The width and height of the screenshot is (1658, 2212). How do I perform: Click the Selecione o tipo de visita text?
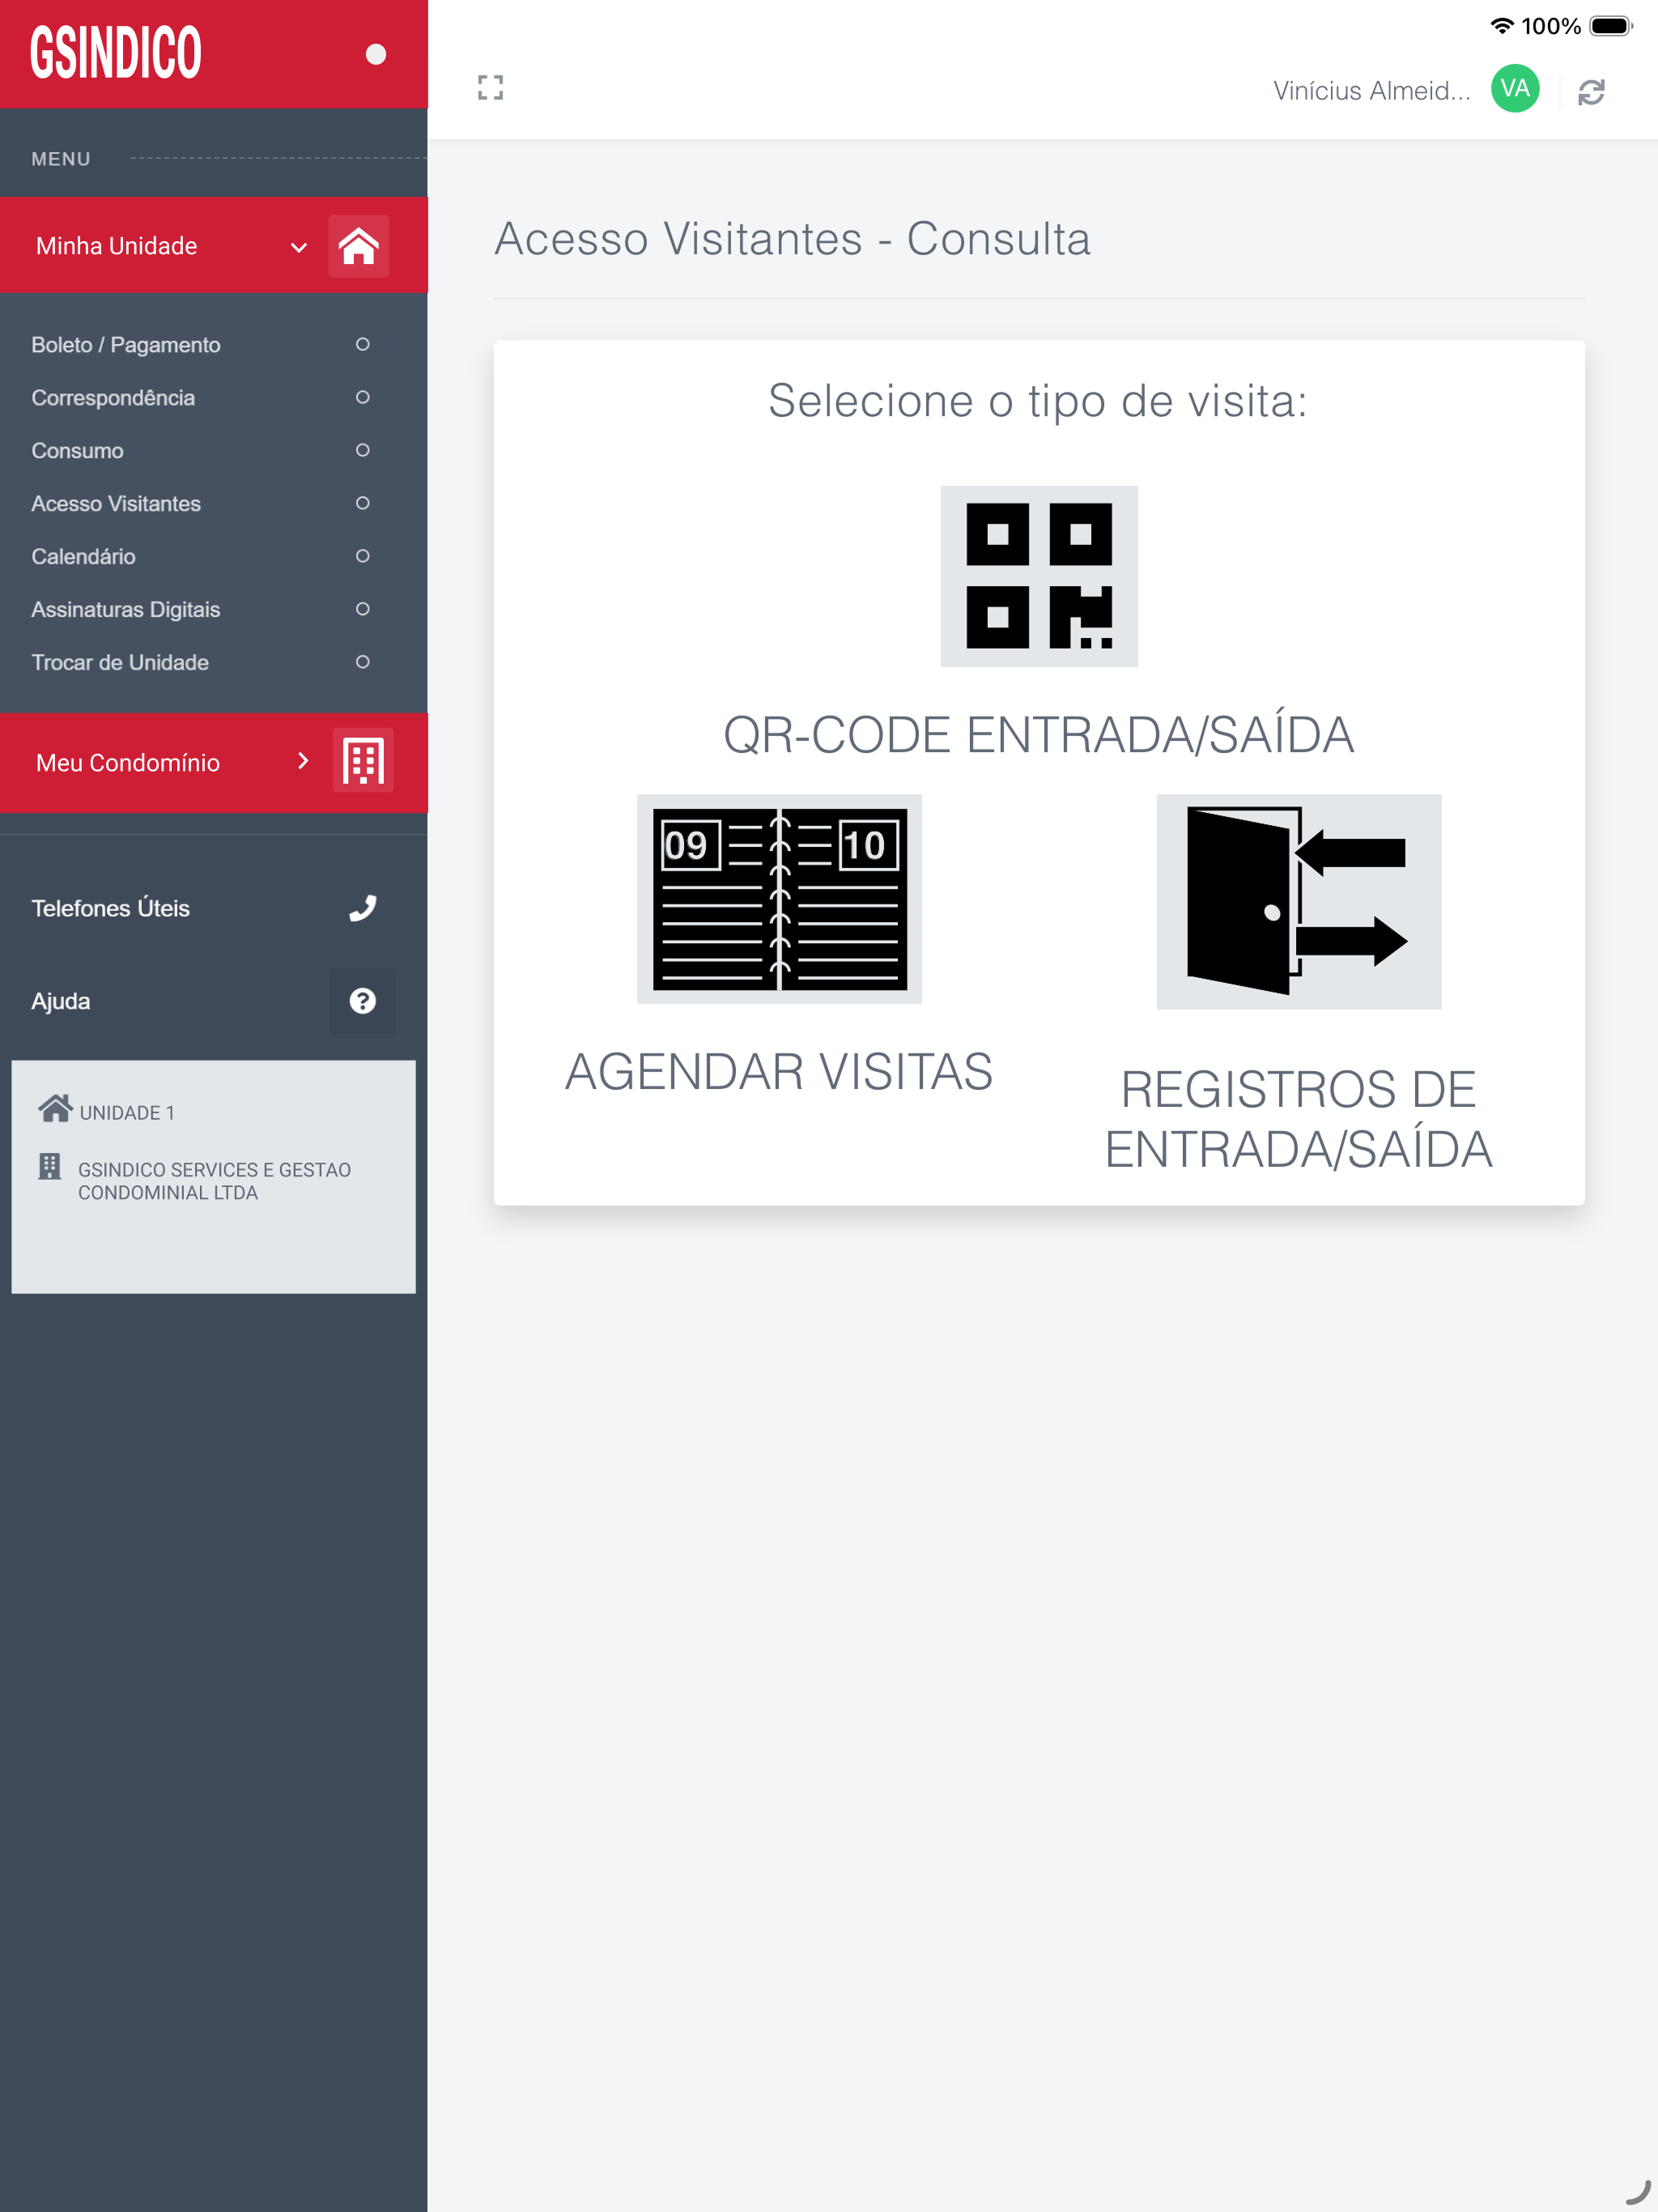pyautogui.click(x=1038, y=401)
